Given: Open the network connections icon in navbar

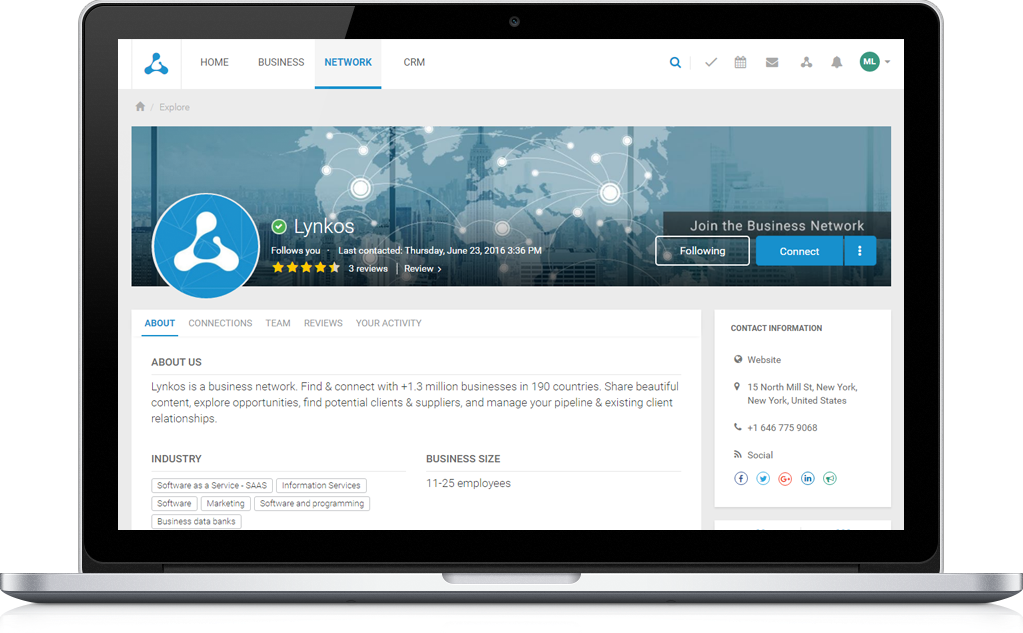Looking at the screenshot, I should 806,63.
